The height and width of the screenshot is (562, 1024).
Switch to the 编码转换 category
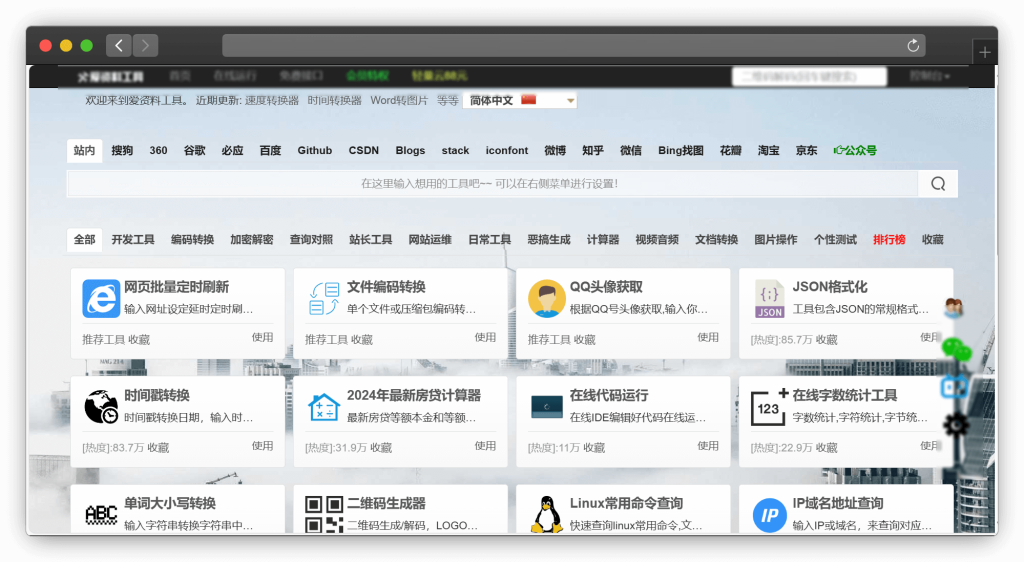193,240
